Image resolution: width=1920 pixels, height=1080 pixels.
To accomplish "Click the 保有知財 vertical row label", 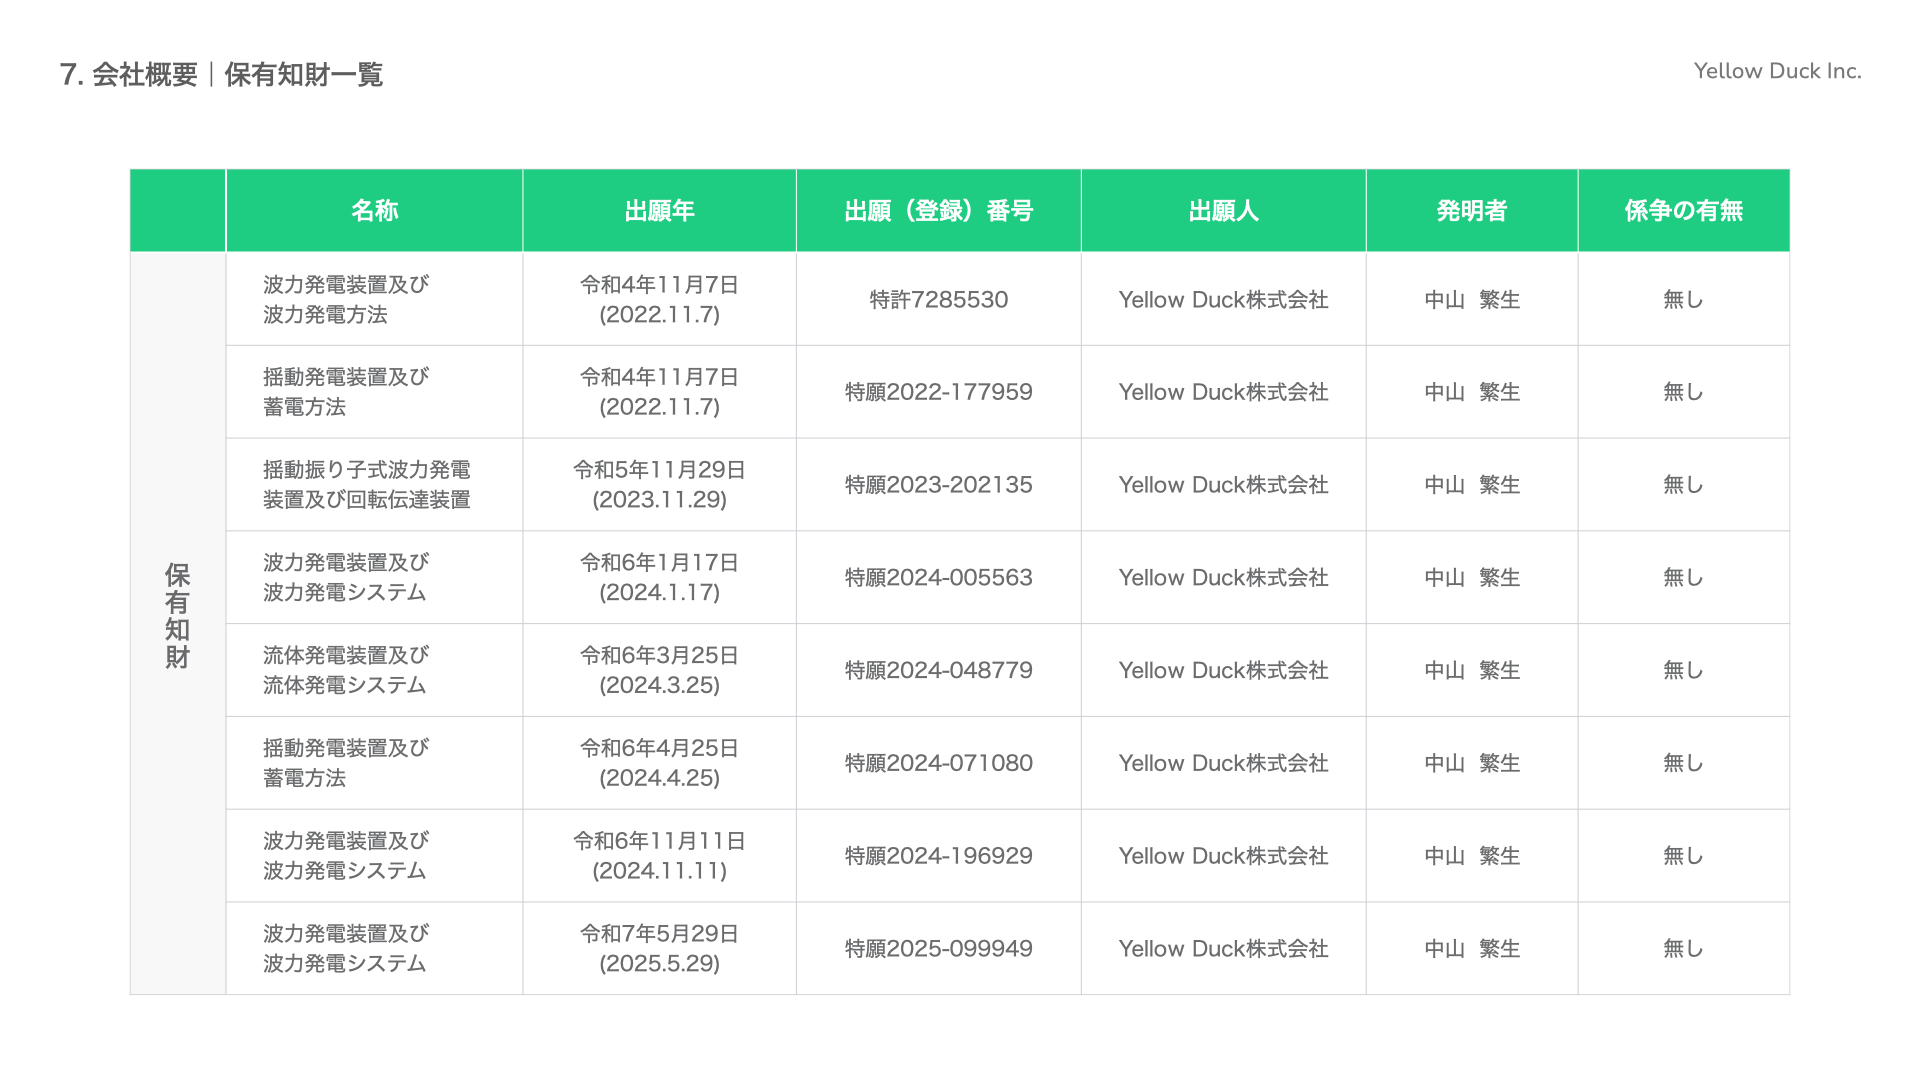I will click(x=177, y=616).
